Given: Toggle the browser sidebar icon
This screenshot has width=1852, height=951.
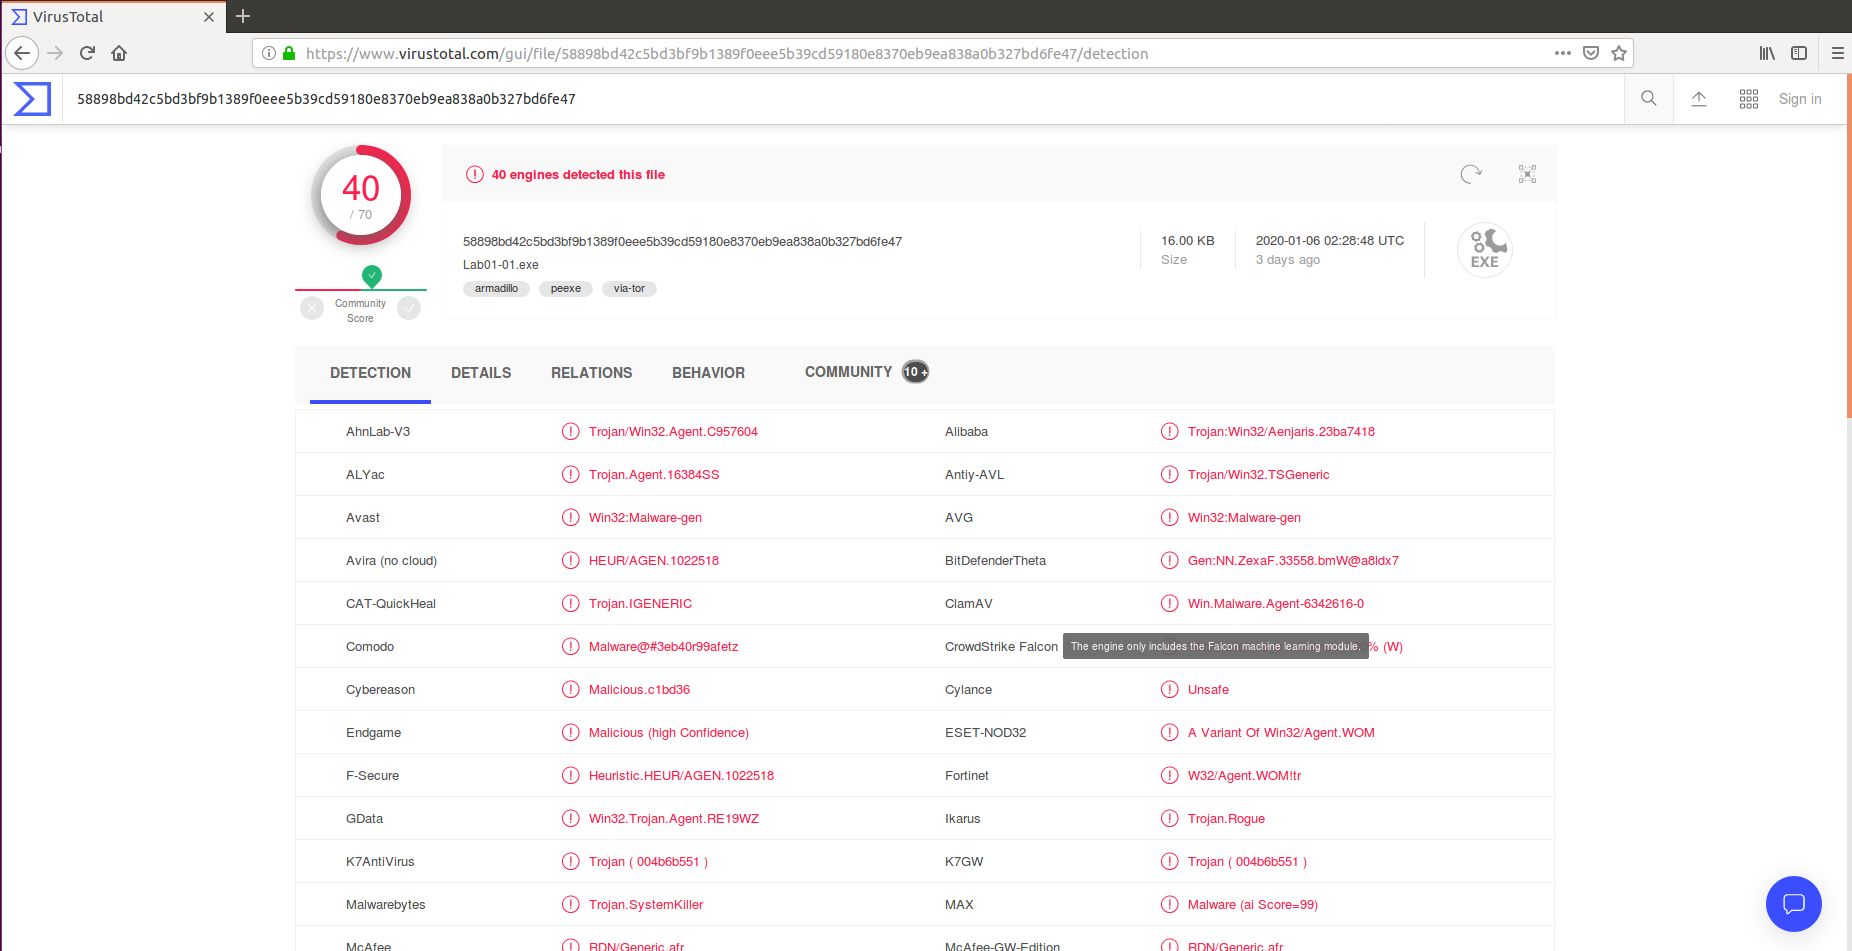Looking at the screenshot, I should pos(1799,53).
